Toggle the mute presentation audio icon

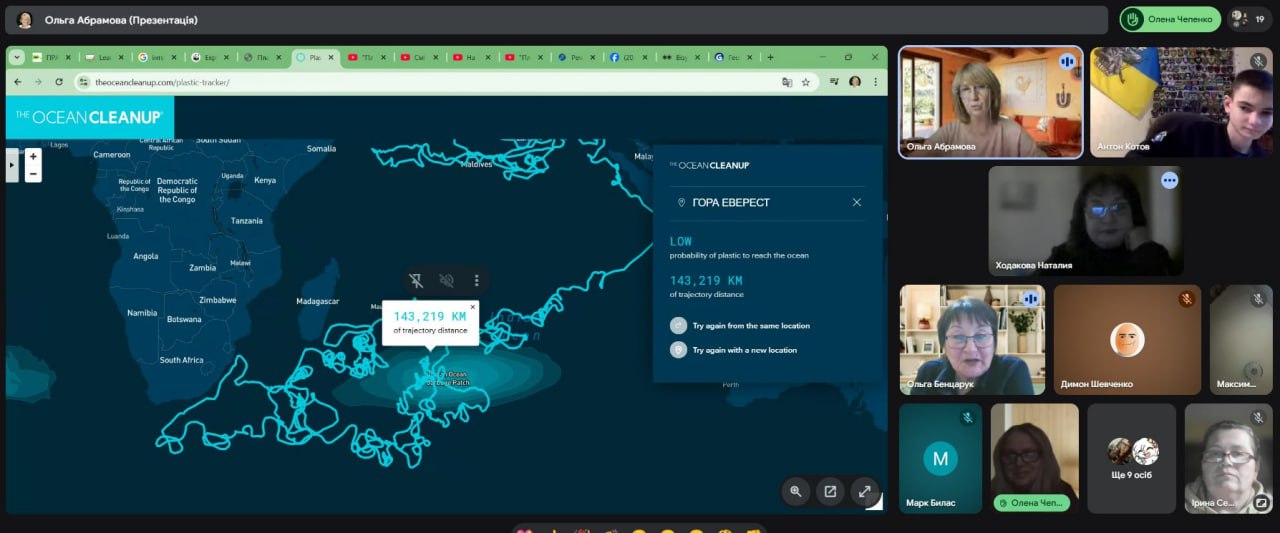point(446,281)
